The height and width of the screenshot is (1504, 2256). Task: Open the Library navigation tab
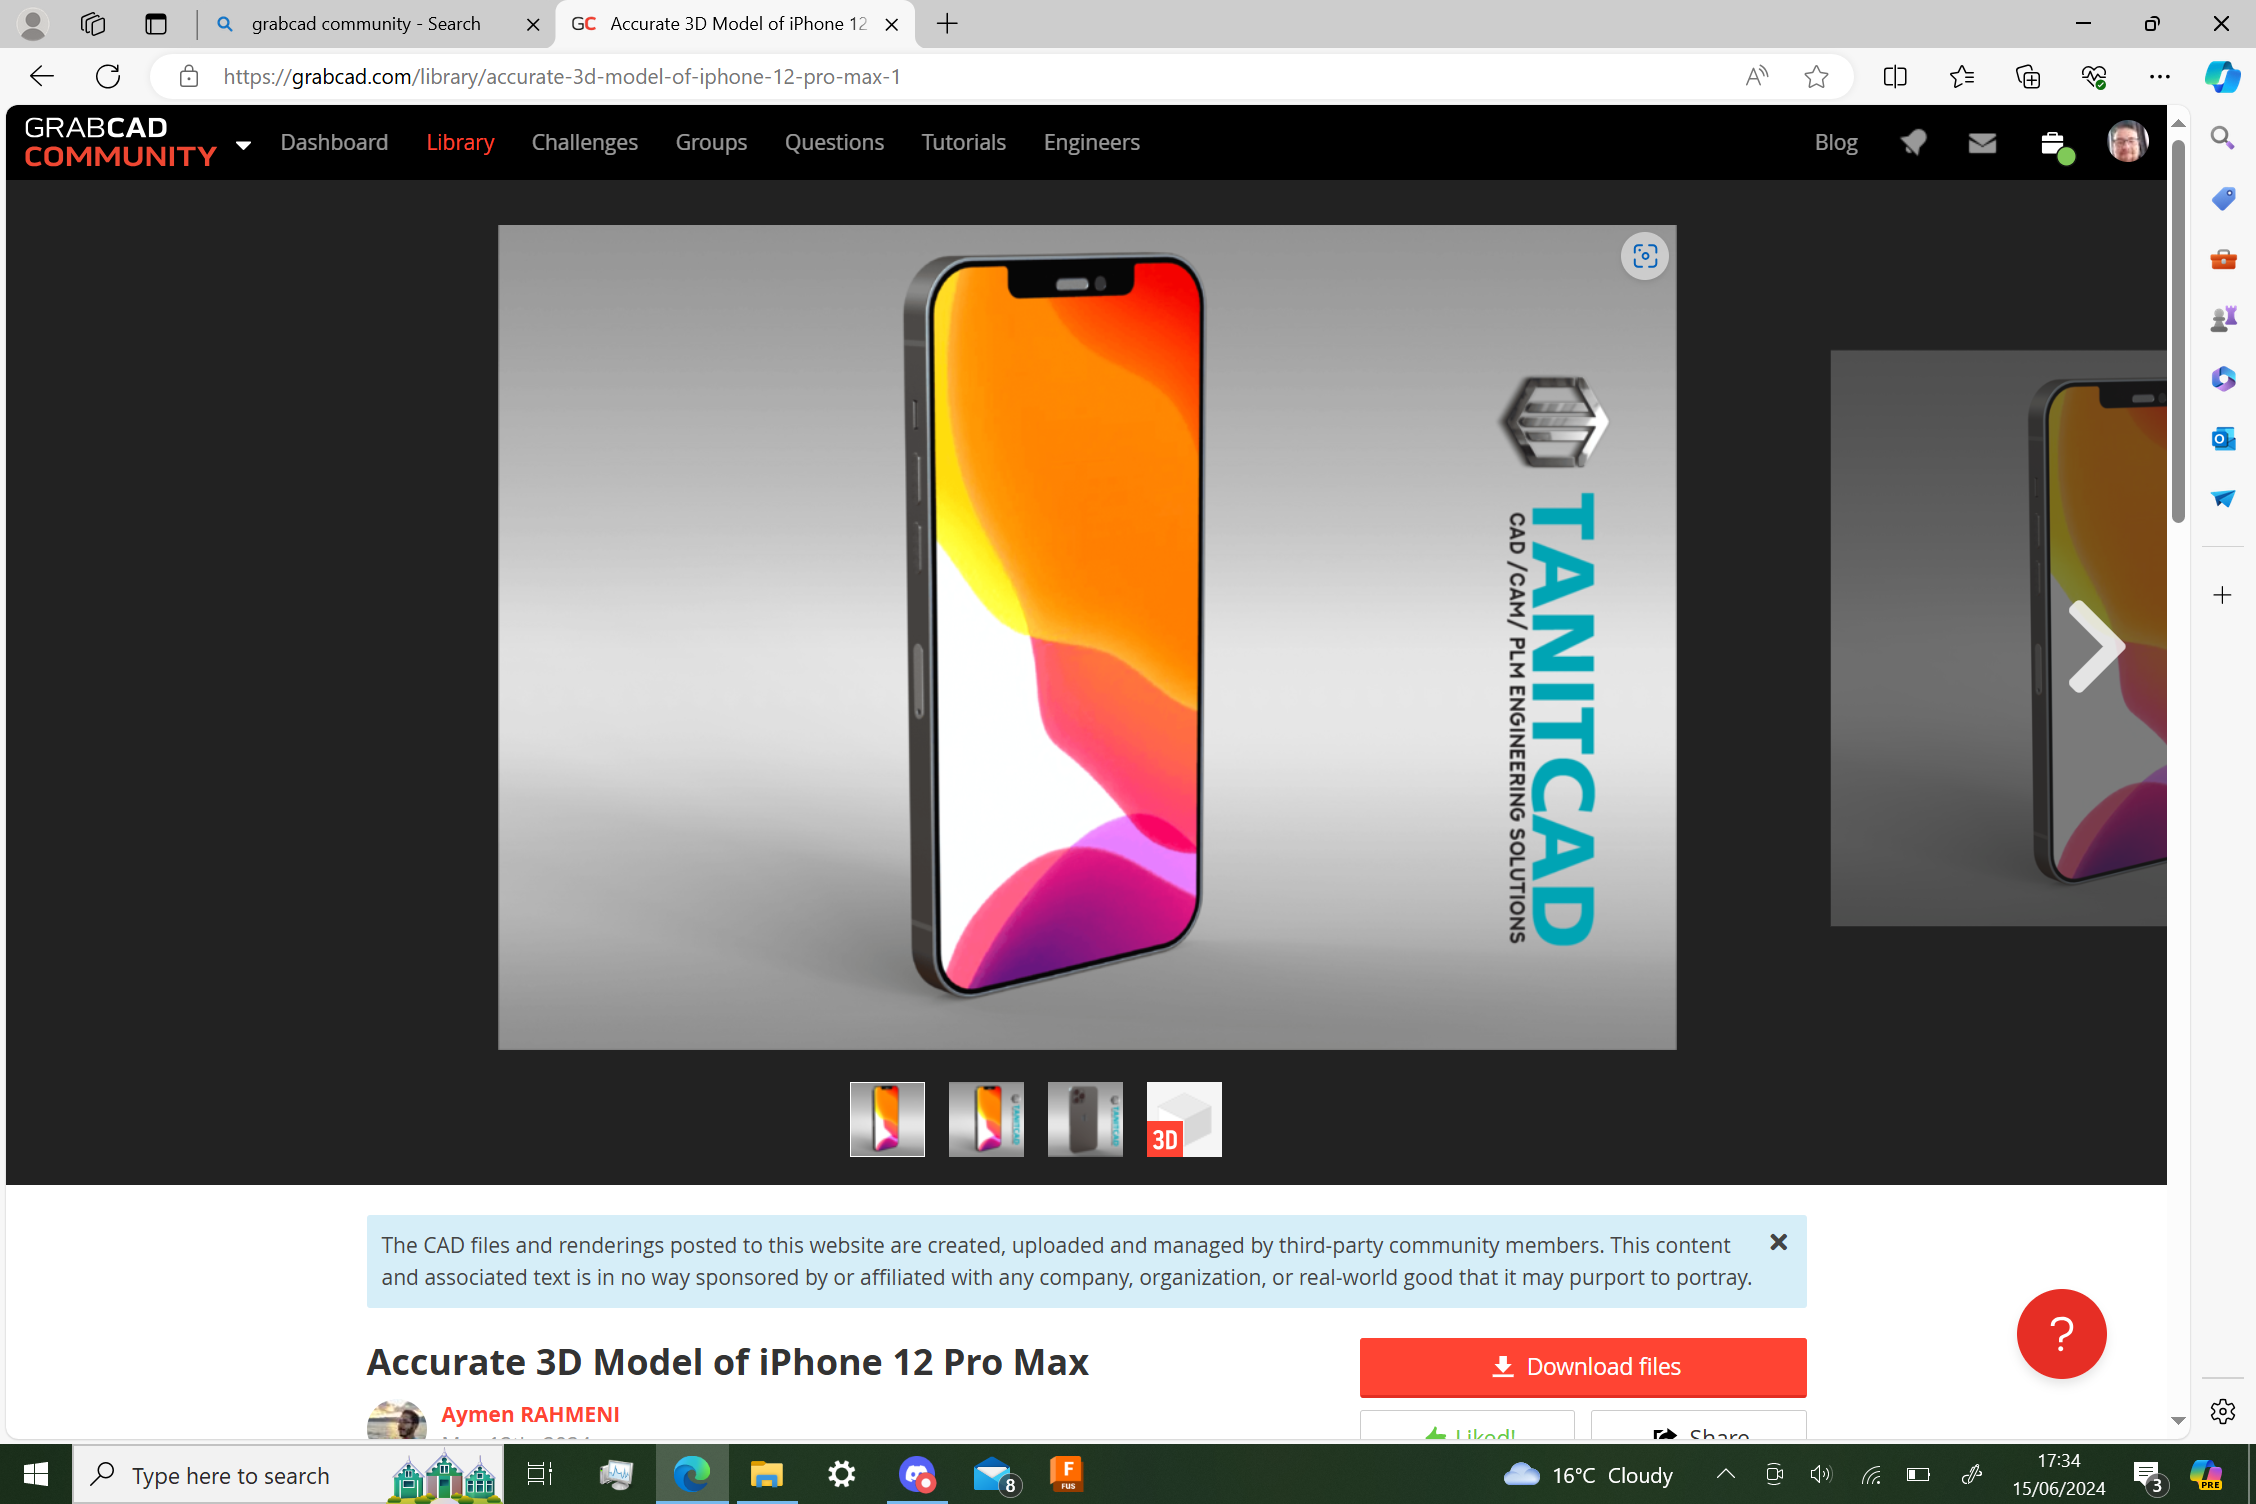coord(460,141)
